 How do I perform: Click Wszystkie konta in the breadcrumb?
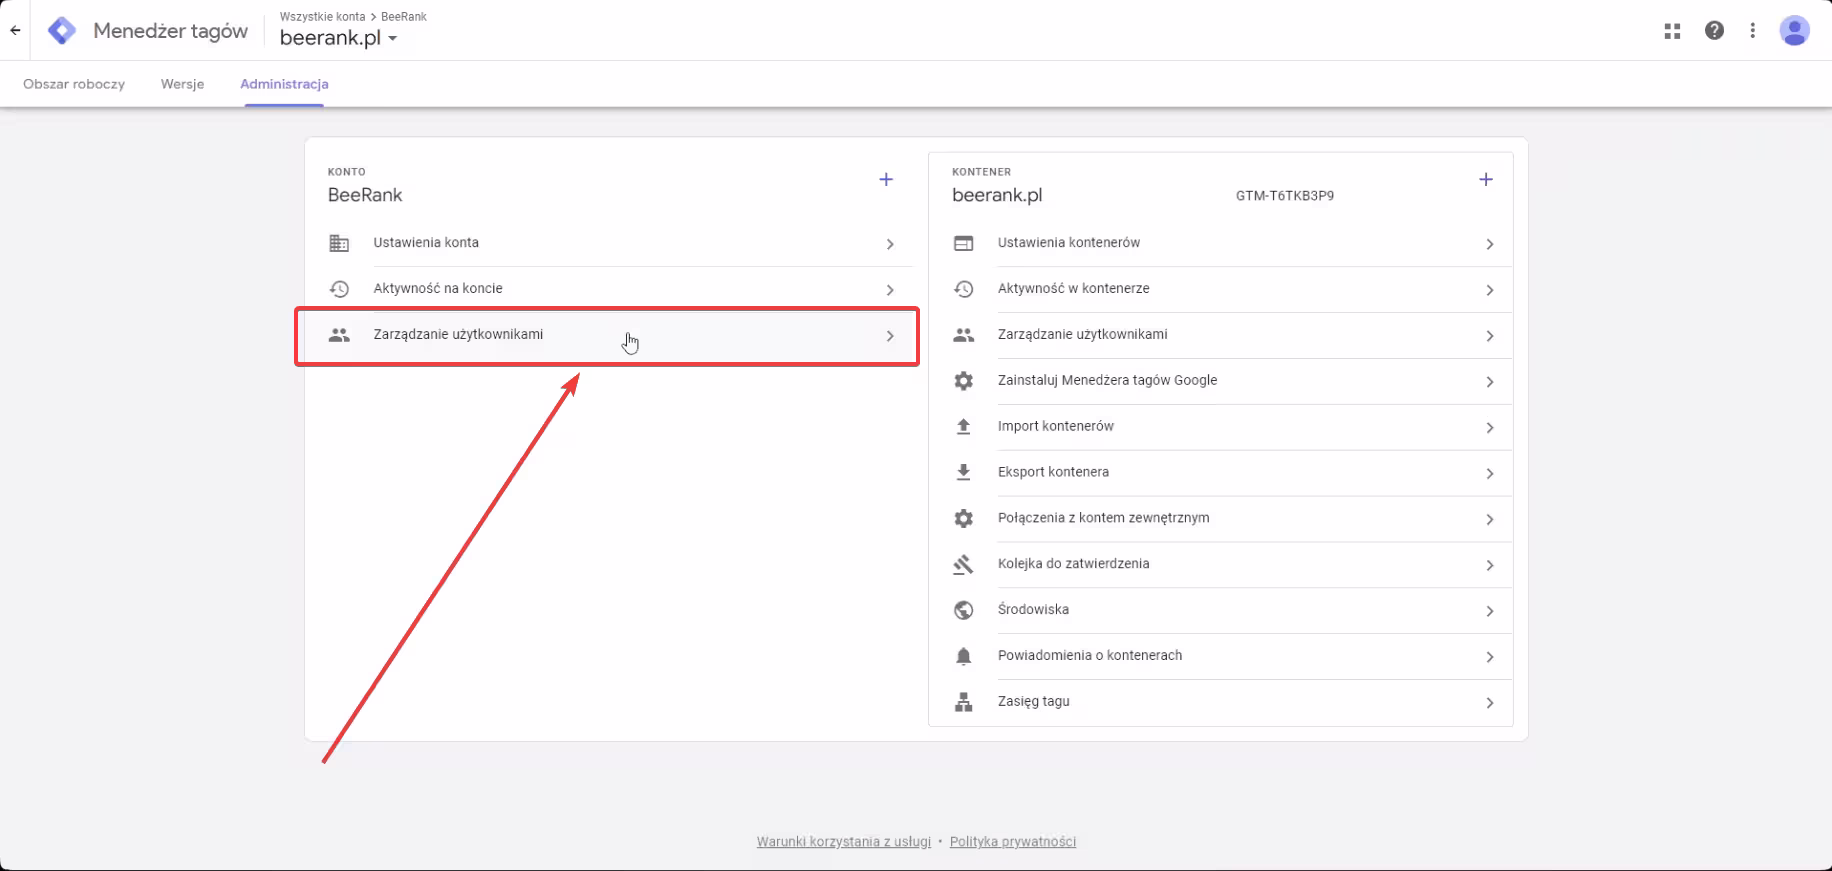[x=322, y=17]
